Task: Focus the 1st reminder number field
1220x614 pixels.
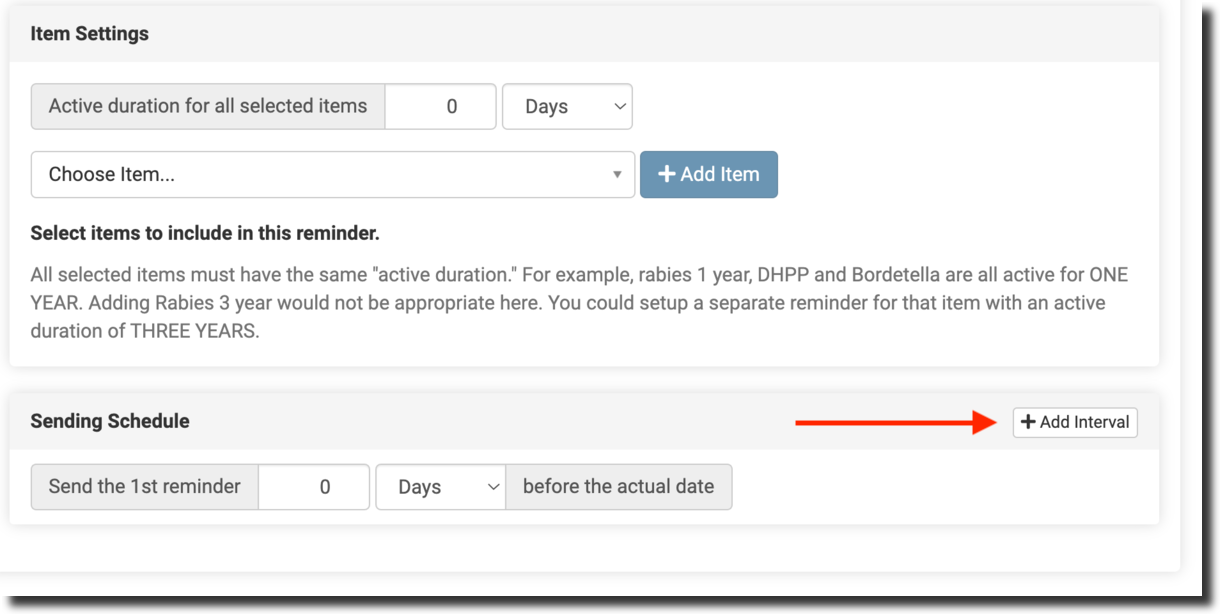Action: tap(314, 487)
